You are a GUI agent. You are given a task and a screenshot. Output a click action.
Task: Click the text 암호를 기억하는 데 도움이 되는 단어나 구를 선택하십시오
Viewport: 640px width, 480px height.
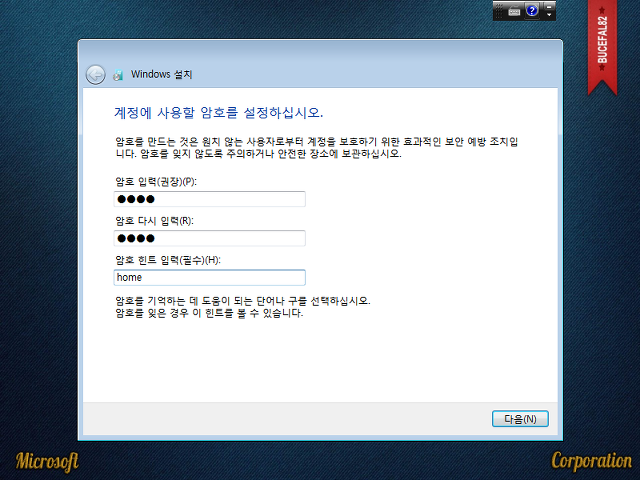click(x=243, y=301)
